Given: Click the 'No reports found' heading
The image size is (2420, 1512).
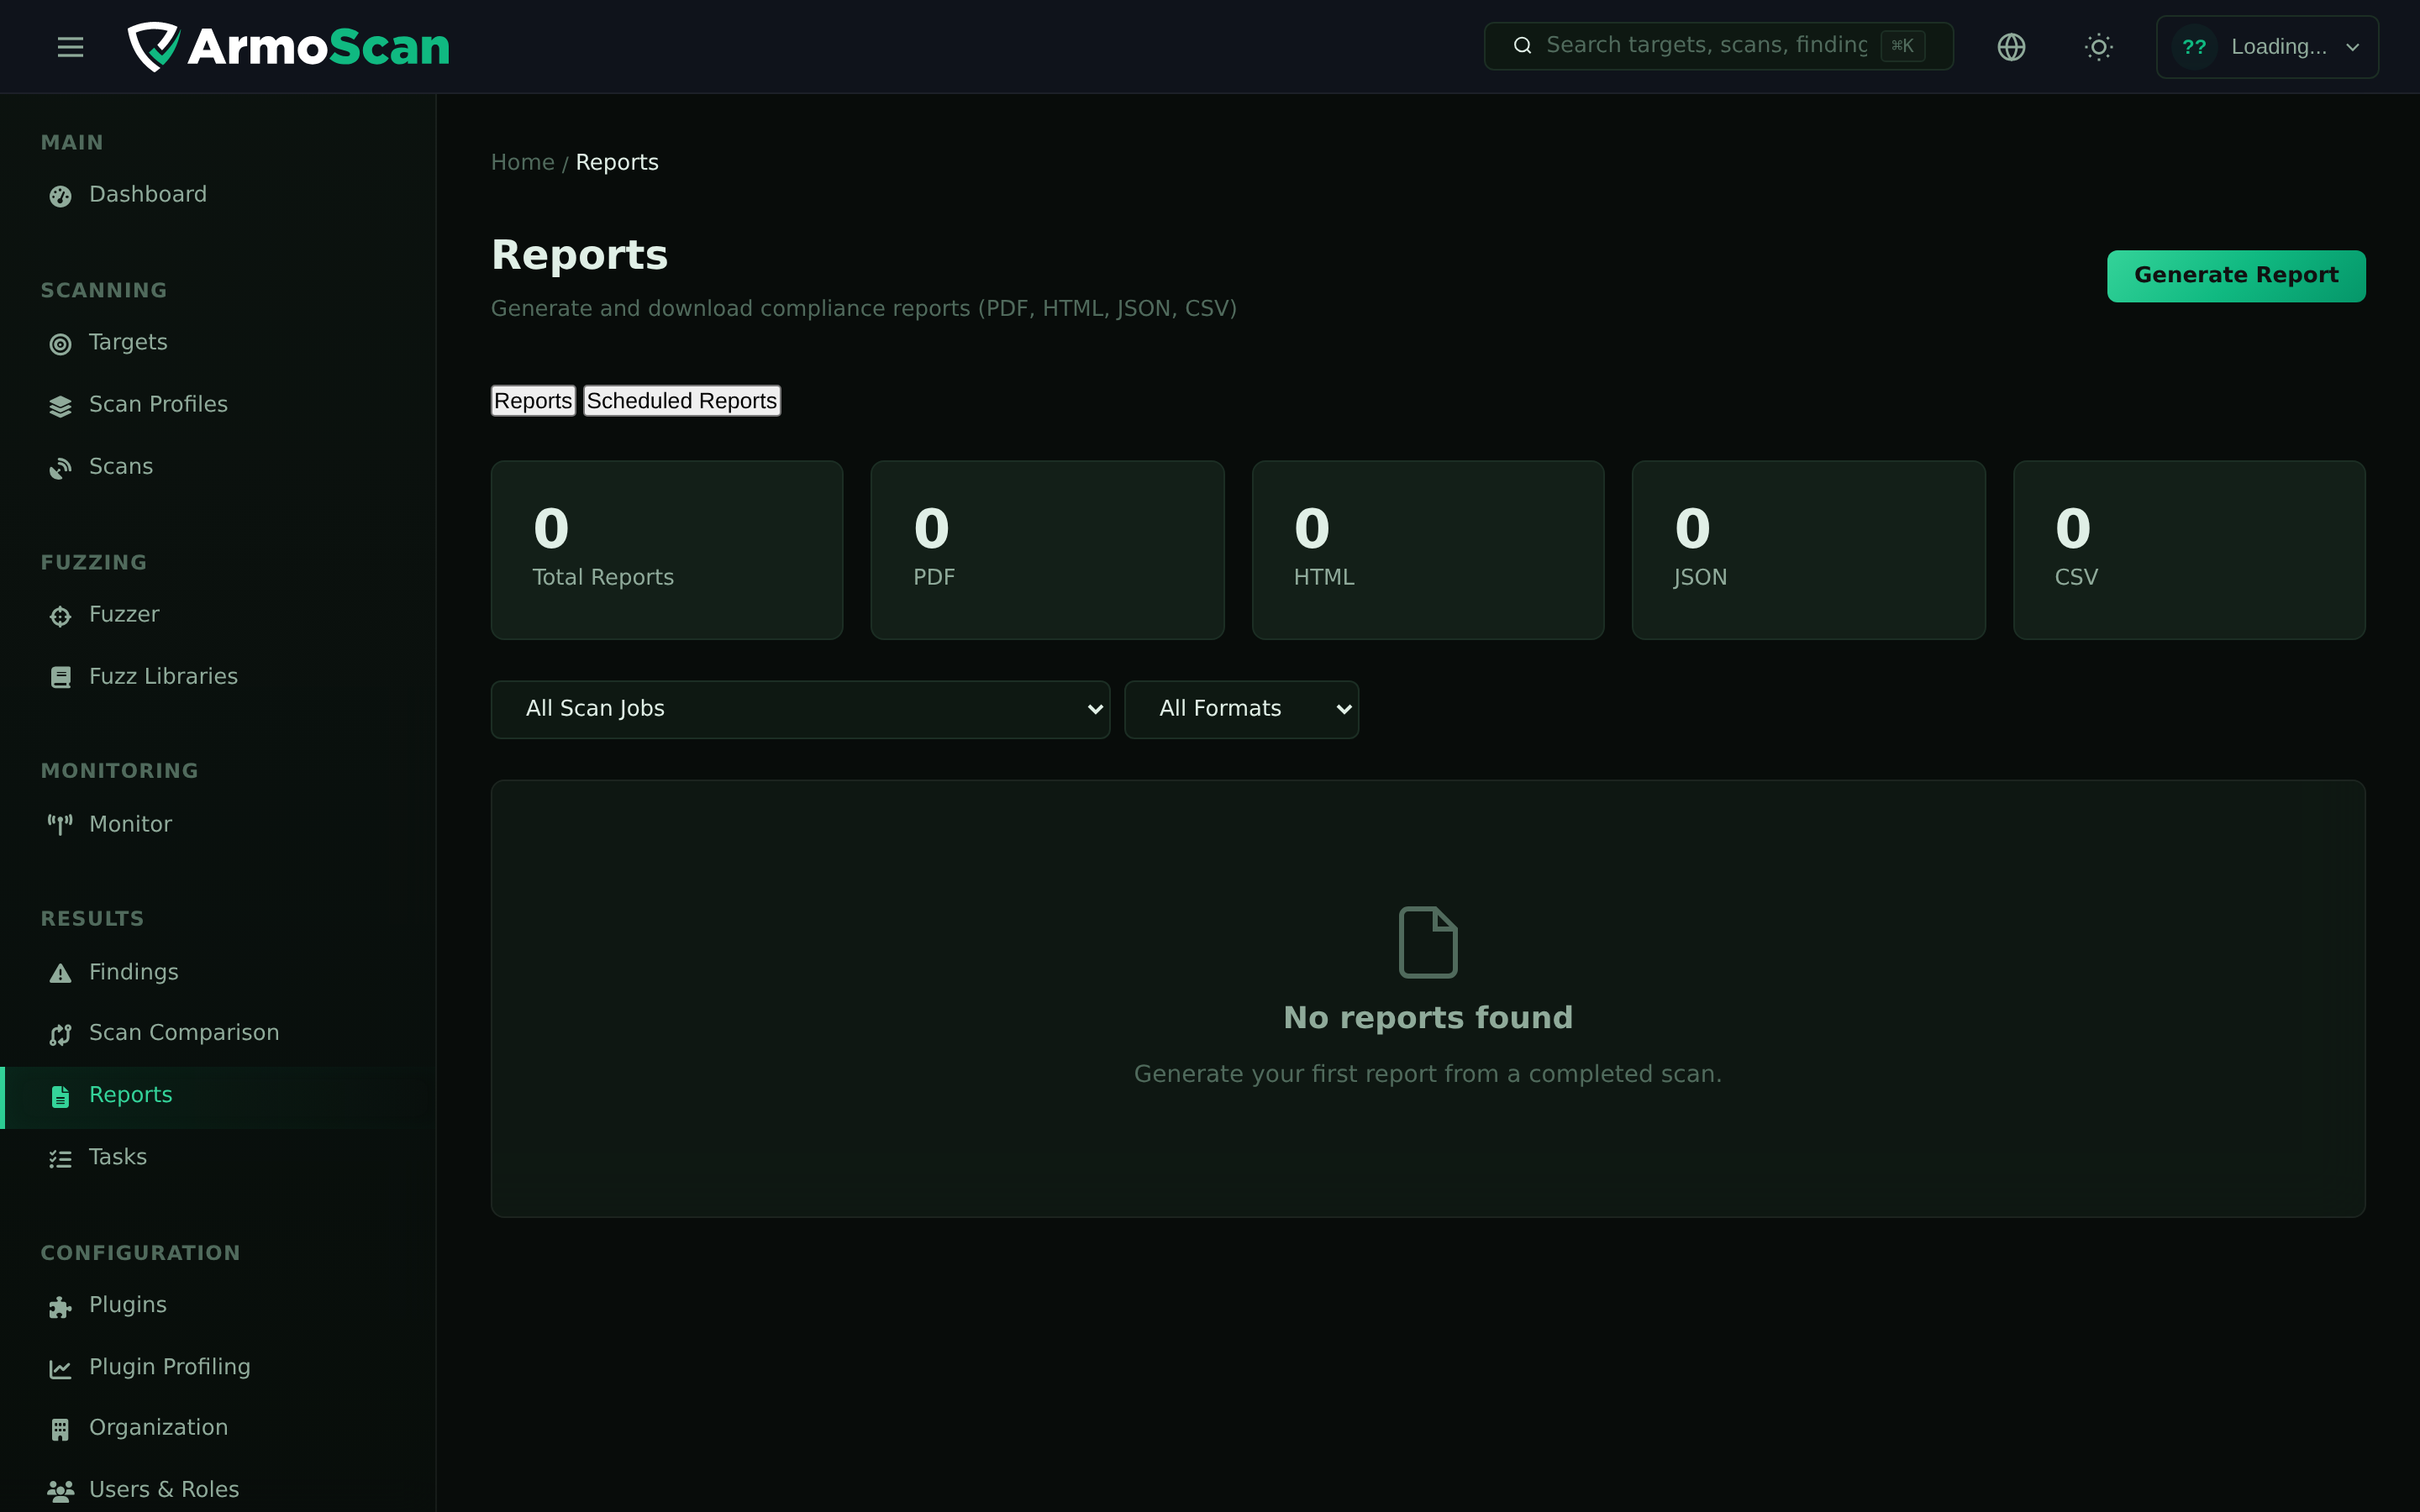Looking at the screenshot, I should [x=1427, y=1018].
